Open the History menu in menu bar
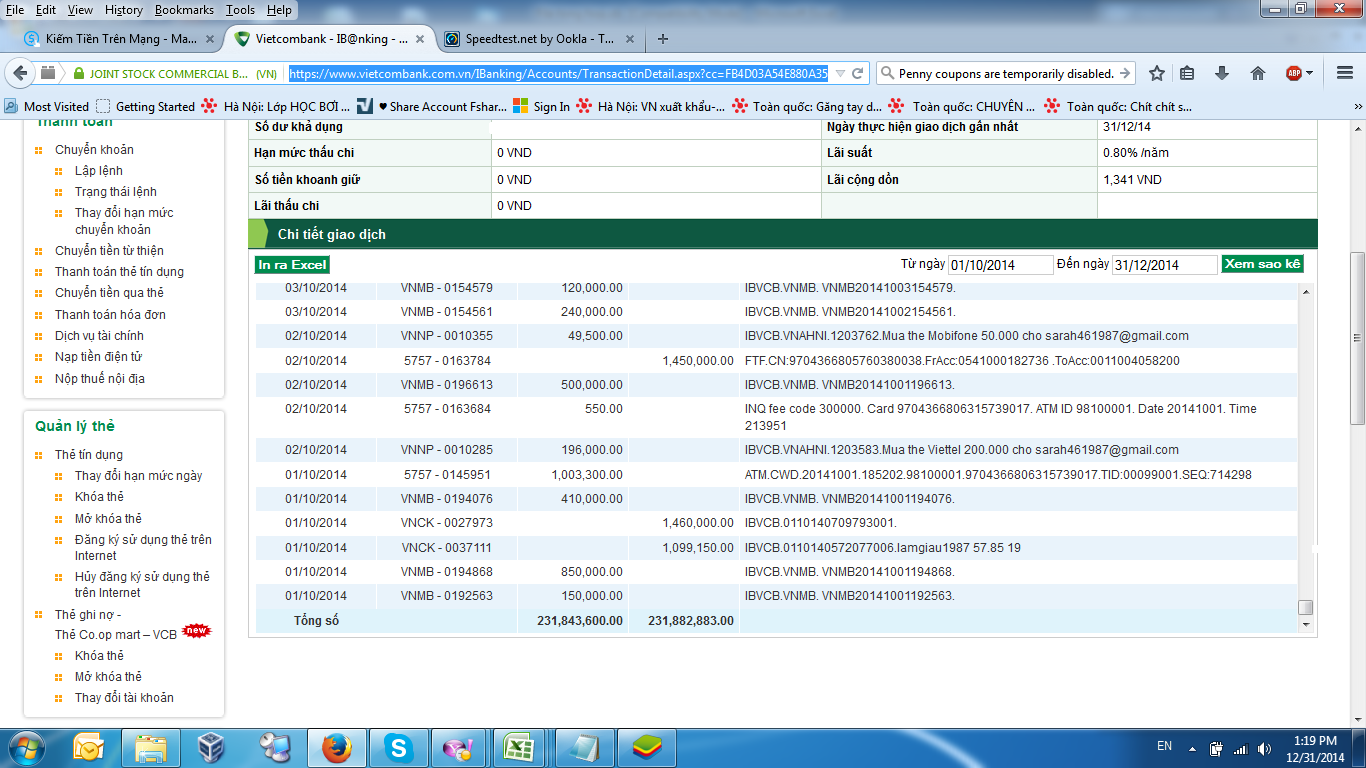Image resolution: width=1366 pixels, height=768 pixels. click(124, 10)
